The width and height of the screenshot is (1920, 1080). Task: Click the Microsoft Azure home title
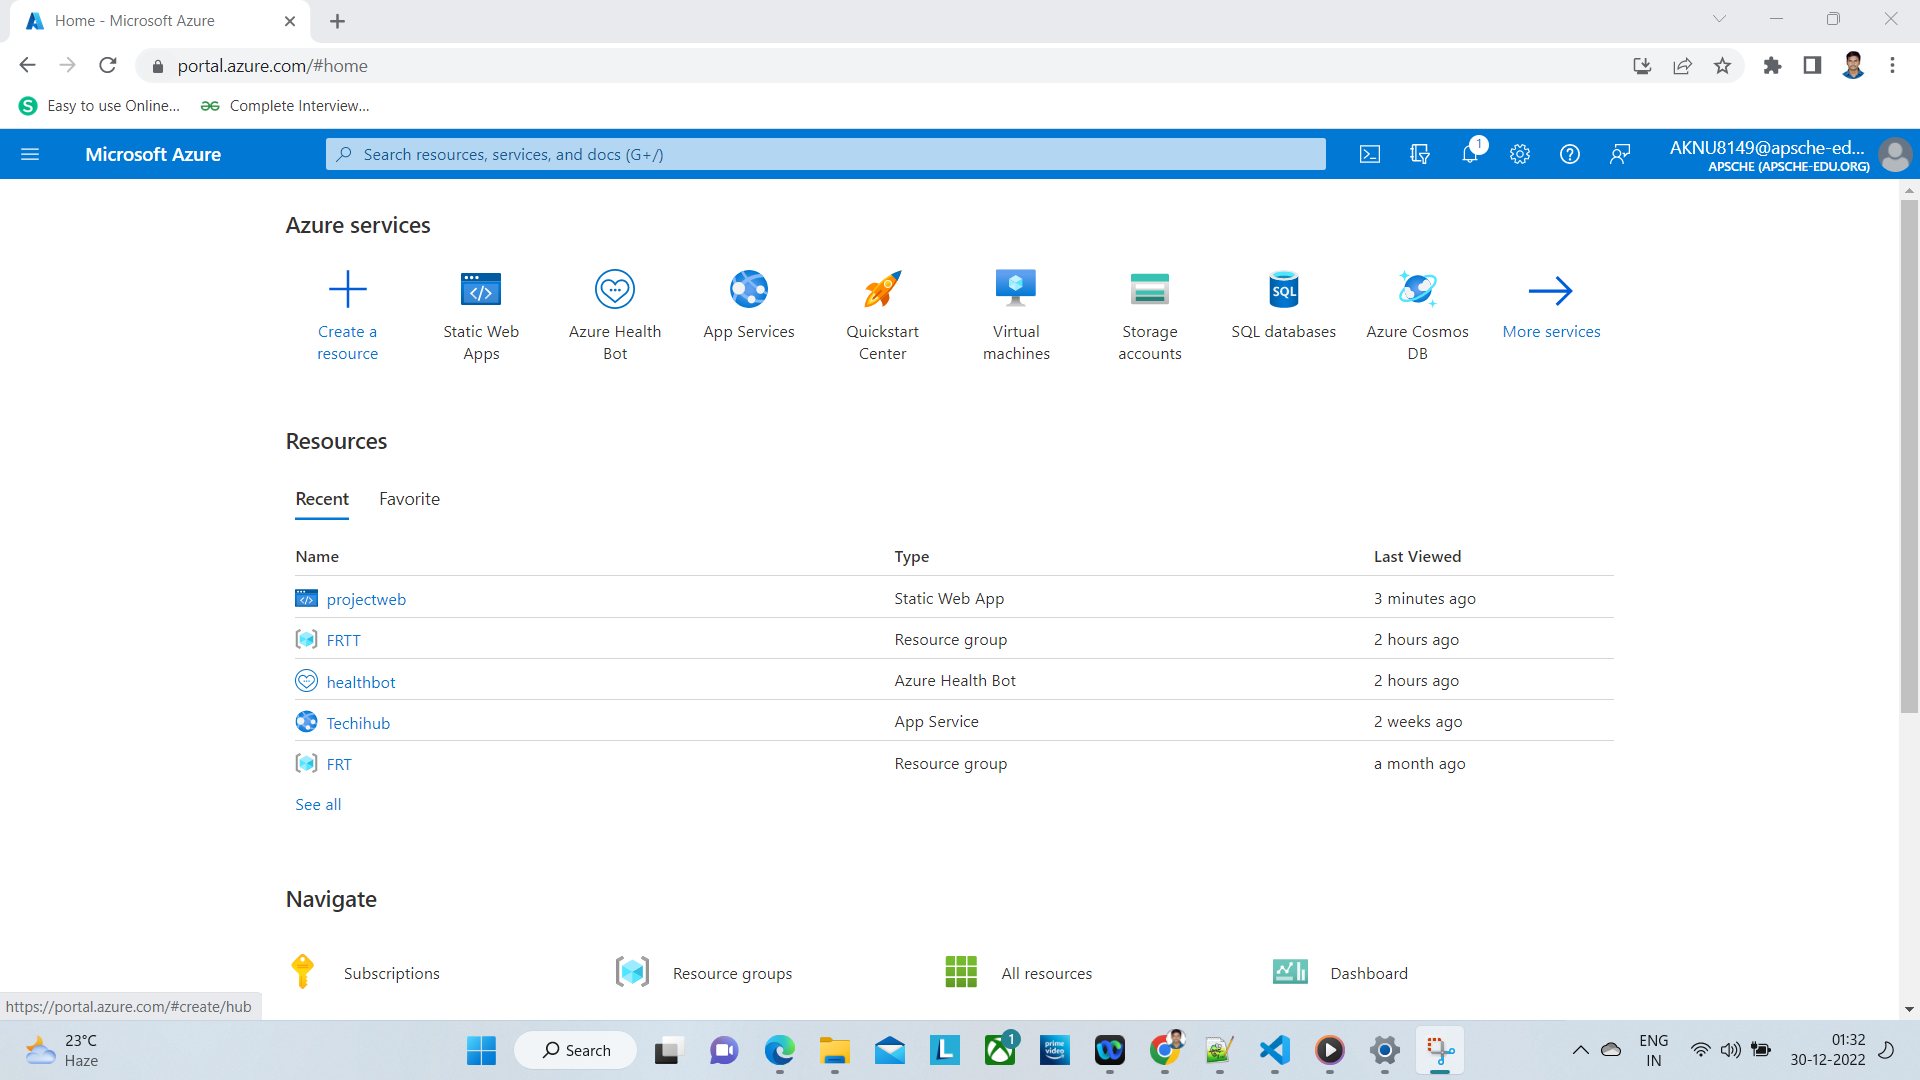(153, 154)
